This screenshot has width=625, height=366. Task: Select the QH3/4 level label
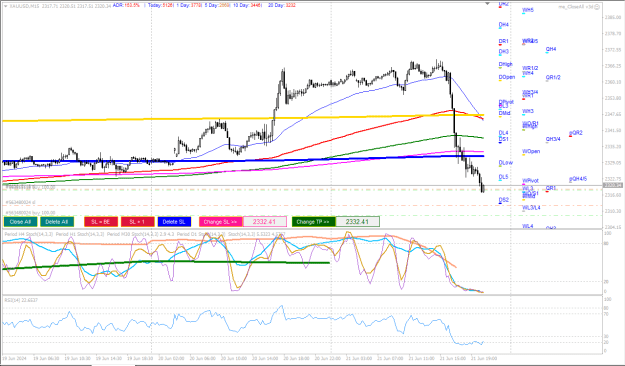(553, 139)
